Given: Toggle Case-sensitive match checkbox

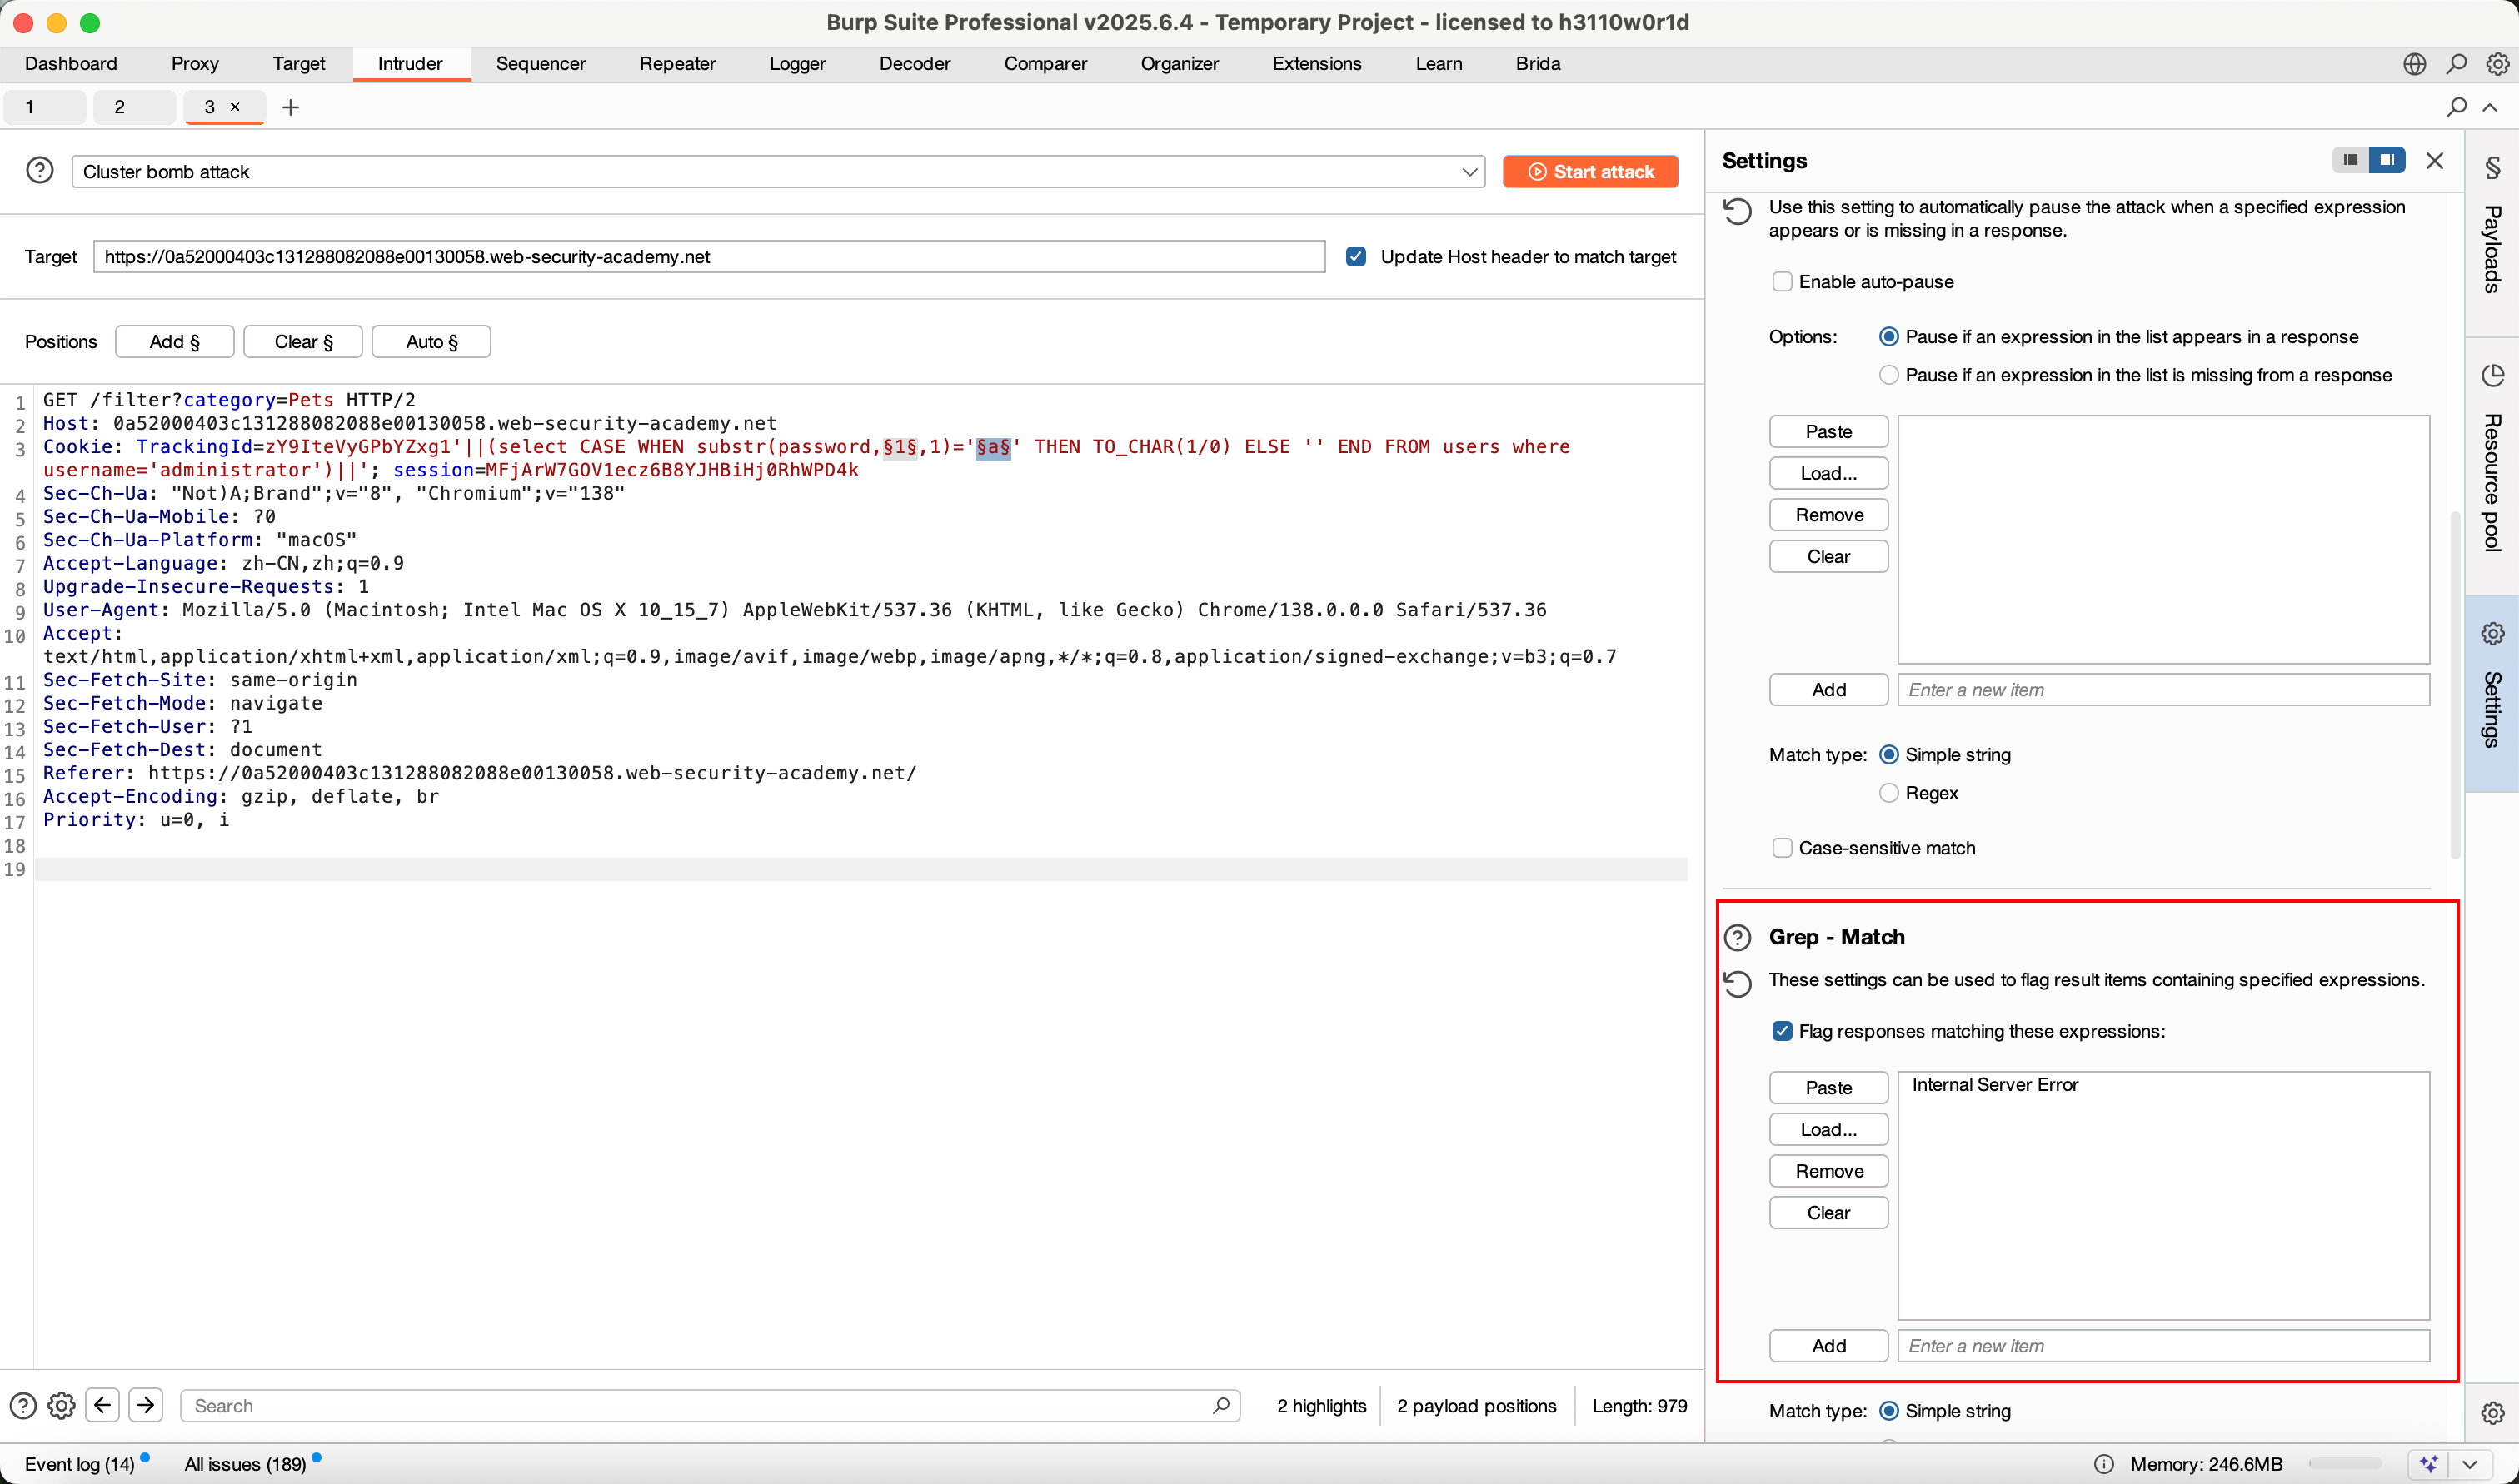Looking at the screenshot, I should click(x=1782, y=848).
